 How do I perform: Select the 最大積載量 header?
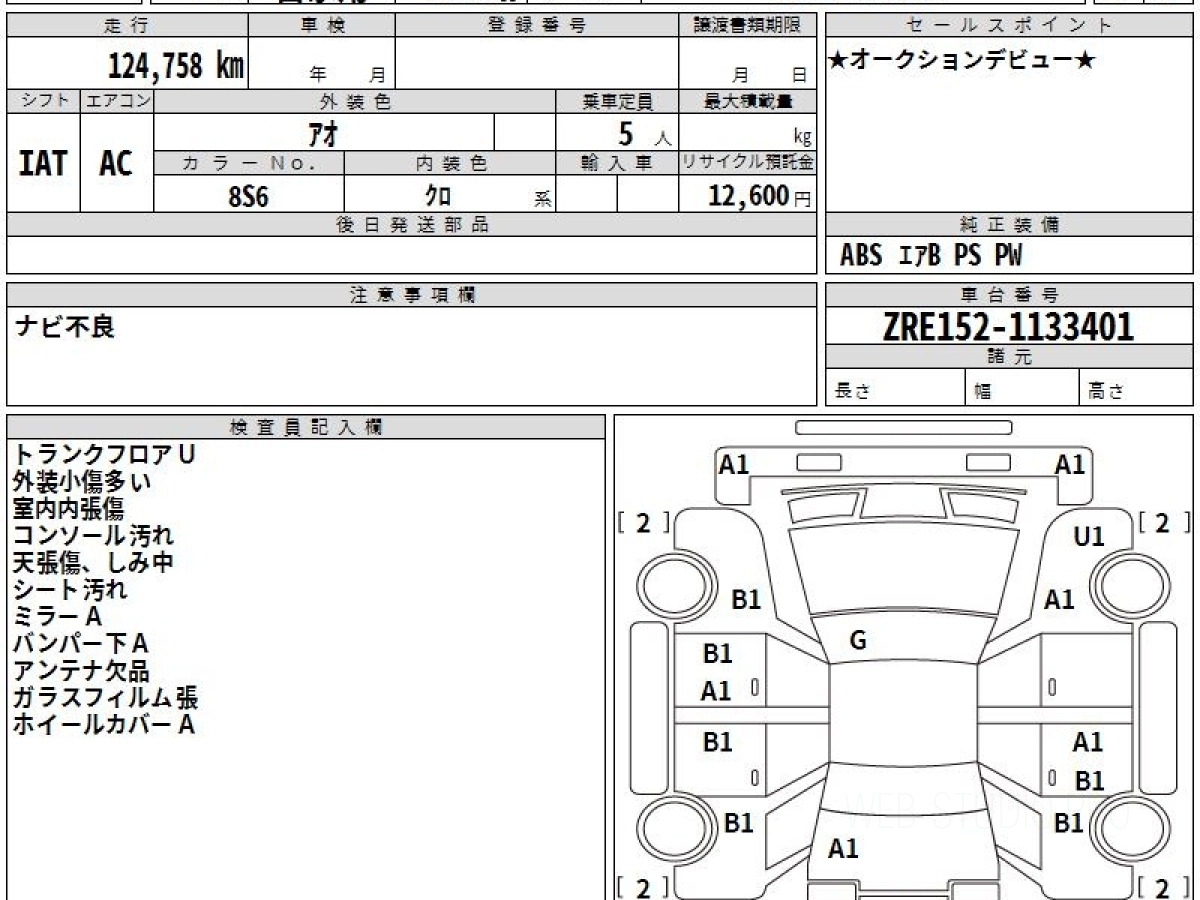[748, 101]
